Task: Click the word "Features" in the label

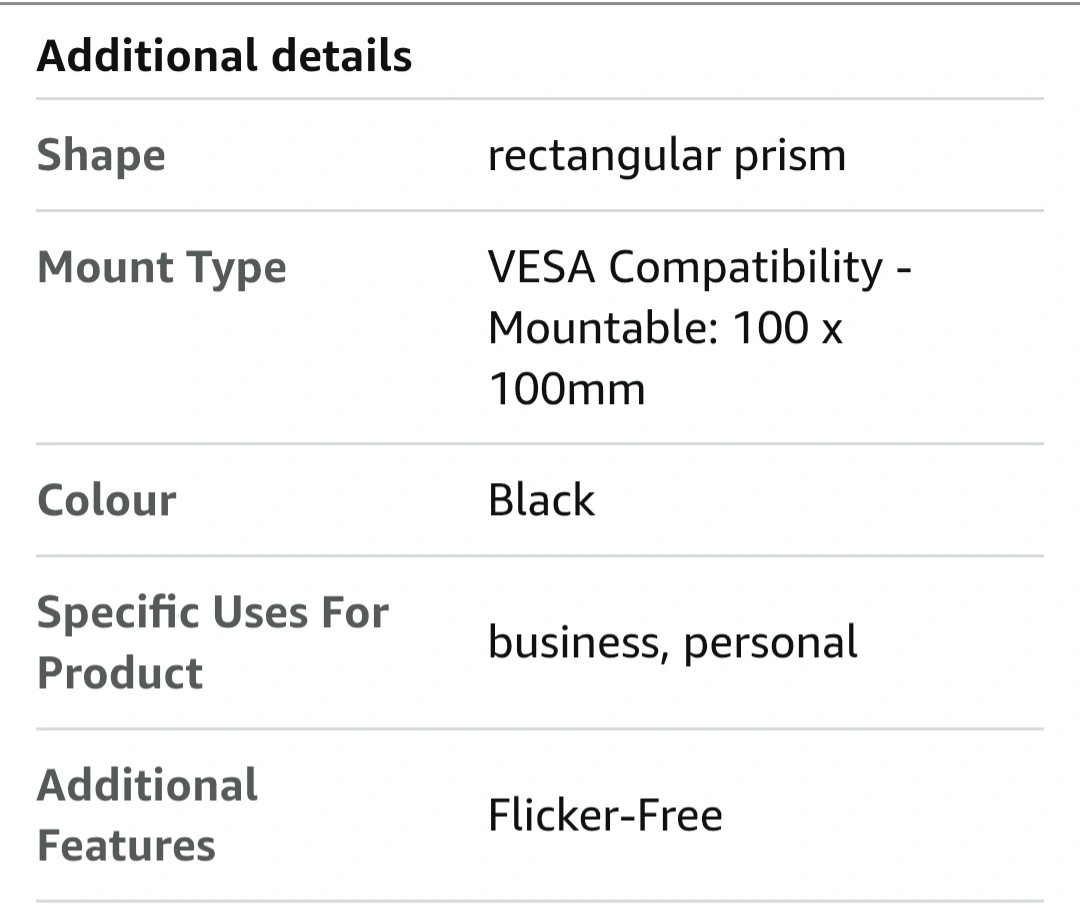Action: [126, 845]
